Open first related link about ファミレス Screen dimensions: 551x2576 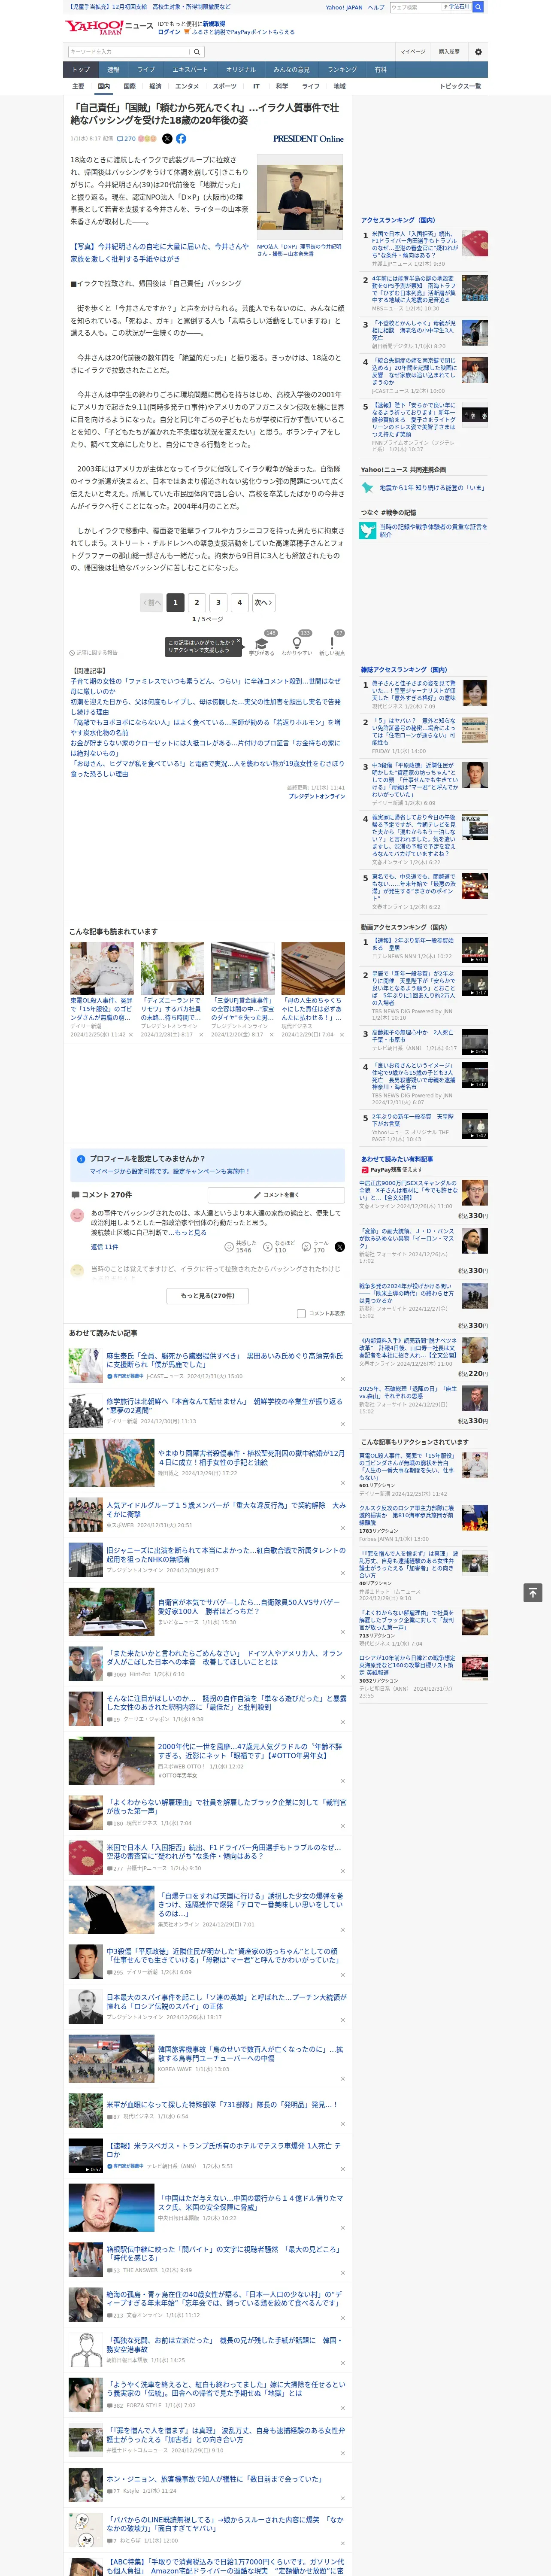tap(205, 686)
